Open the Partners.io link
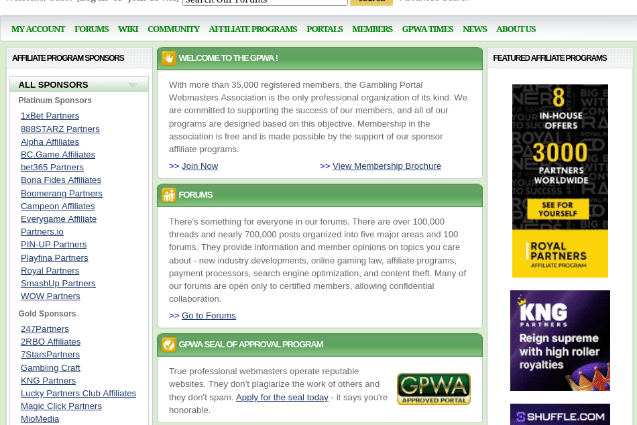637x425 pixels. point(42,232)
